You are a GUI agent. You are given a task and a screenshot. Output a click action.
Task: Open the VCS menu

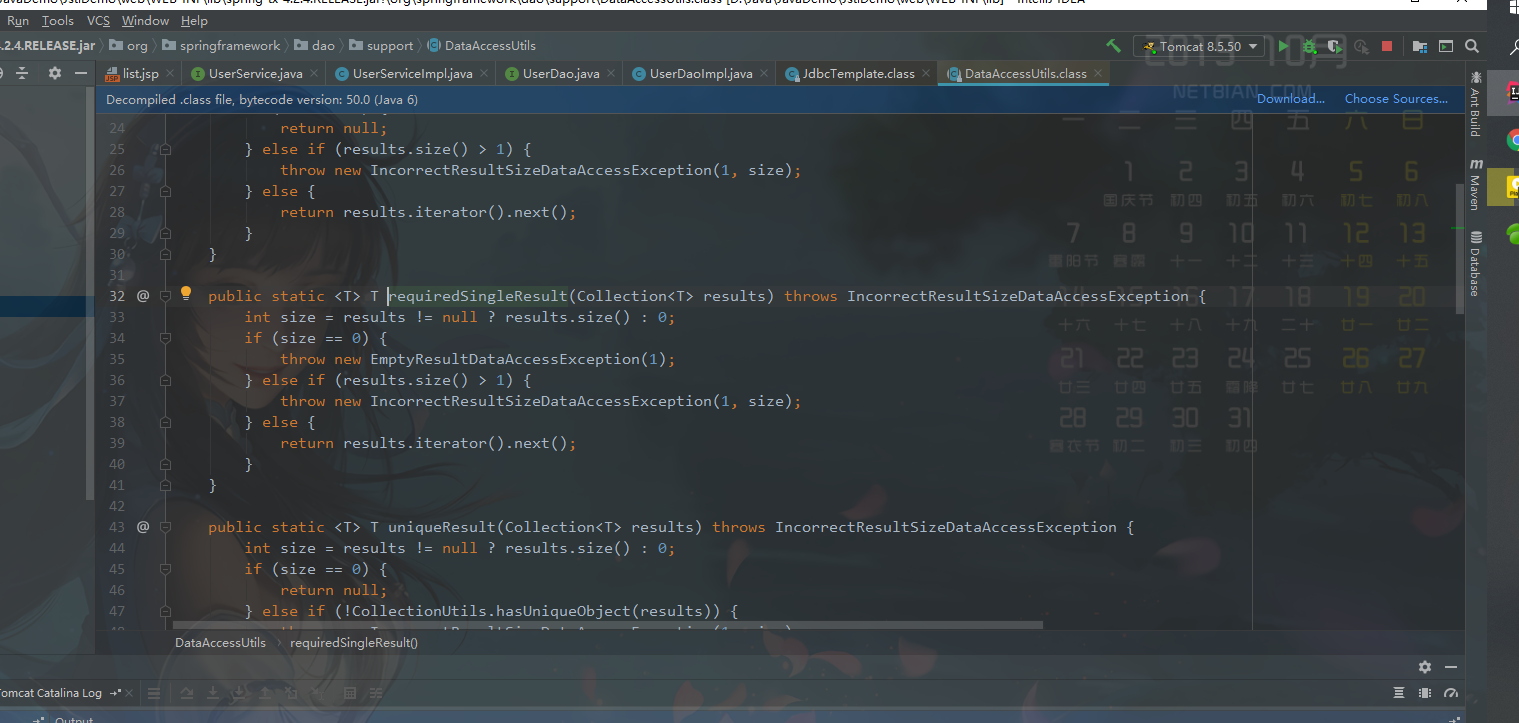click(97, 20)
